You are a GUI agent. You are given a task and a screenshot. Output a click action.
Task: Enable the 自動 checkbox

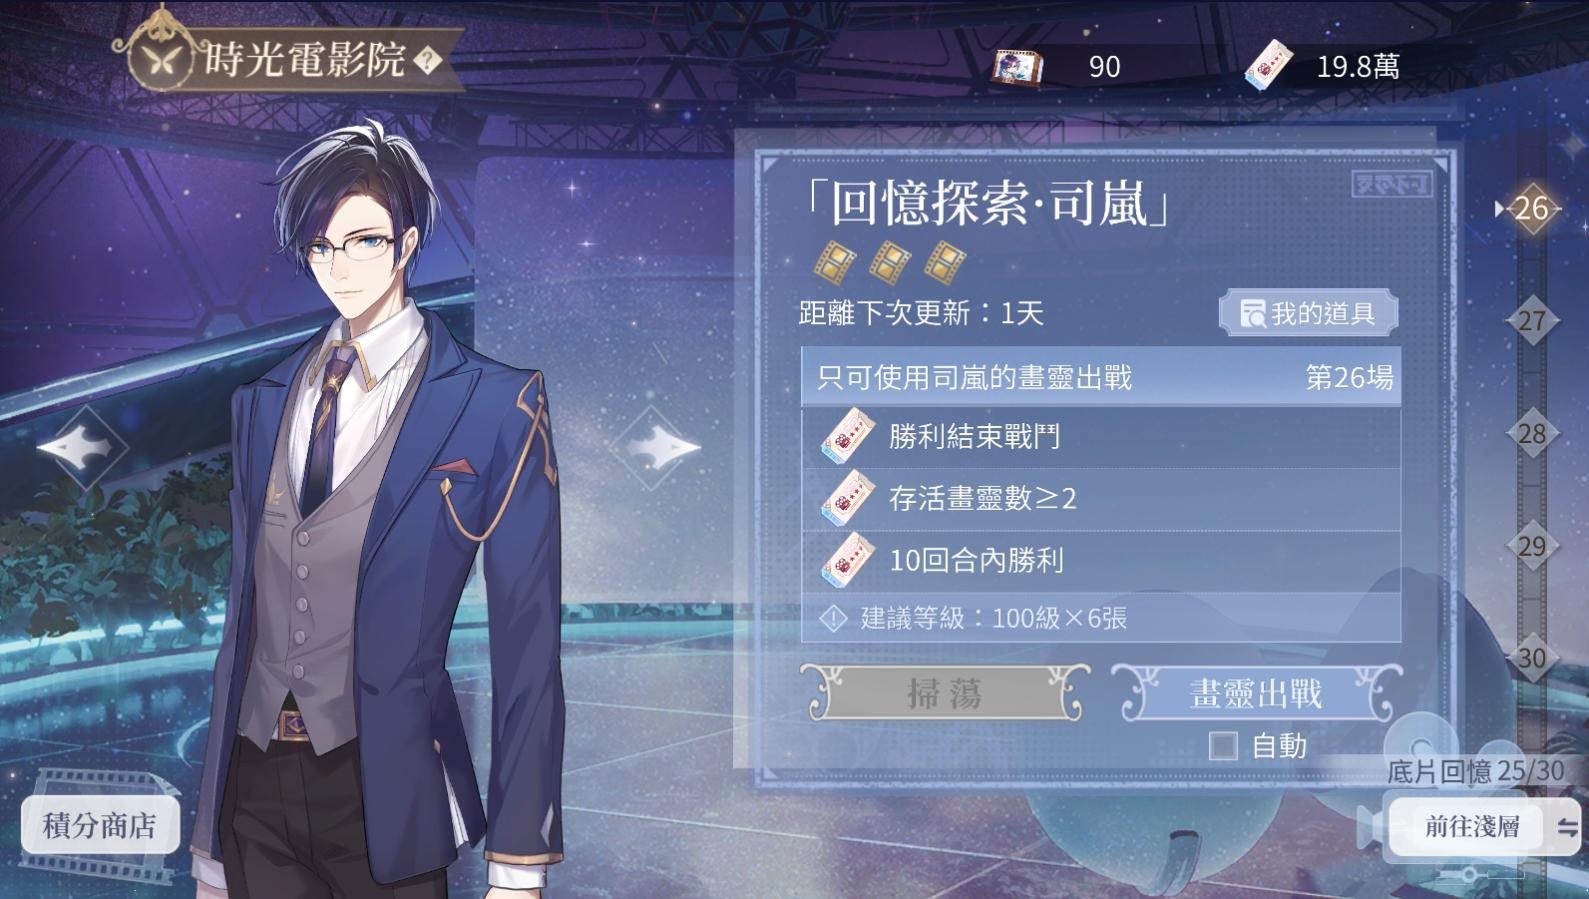[1223, 746]
